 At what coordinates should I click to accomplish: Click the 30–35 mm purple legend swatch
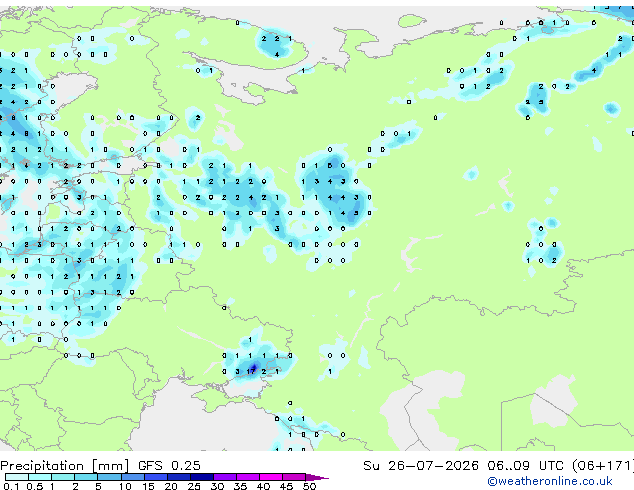(225, 477)
